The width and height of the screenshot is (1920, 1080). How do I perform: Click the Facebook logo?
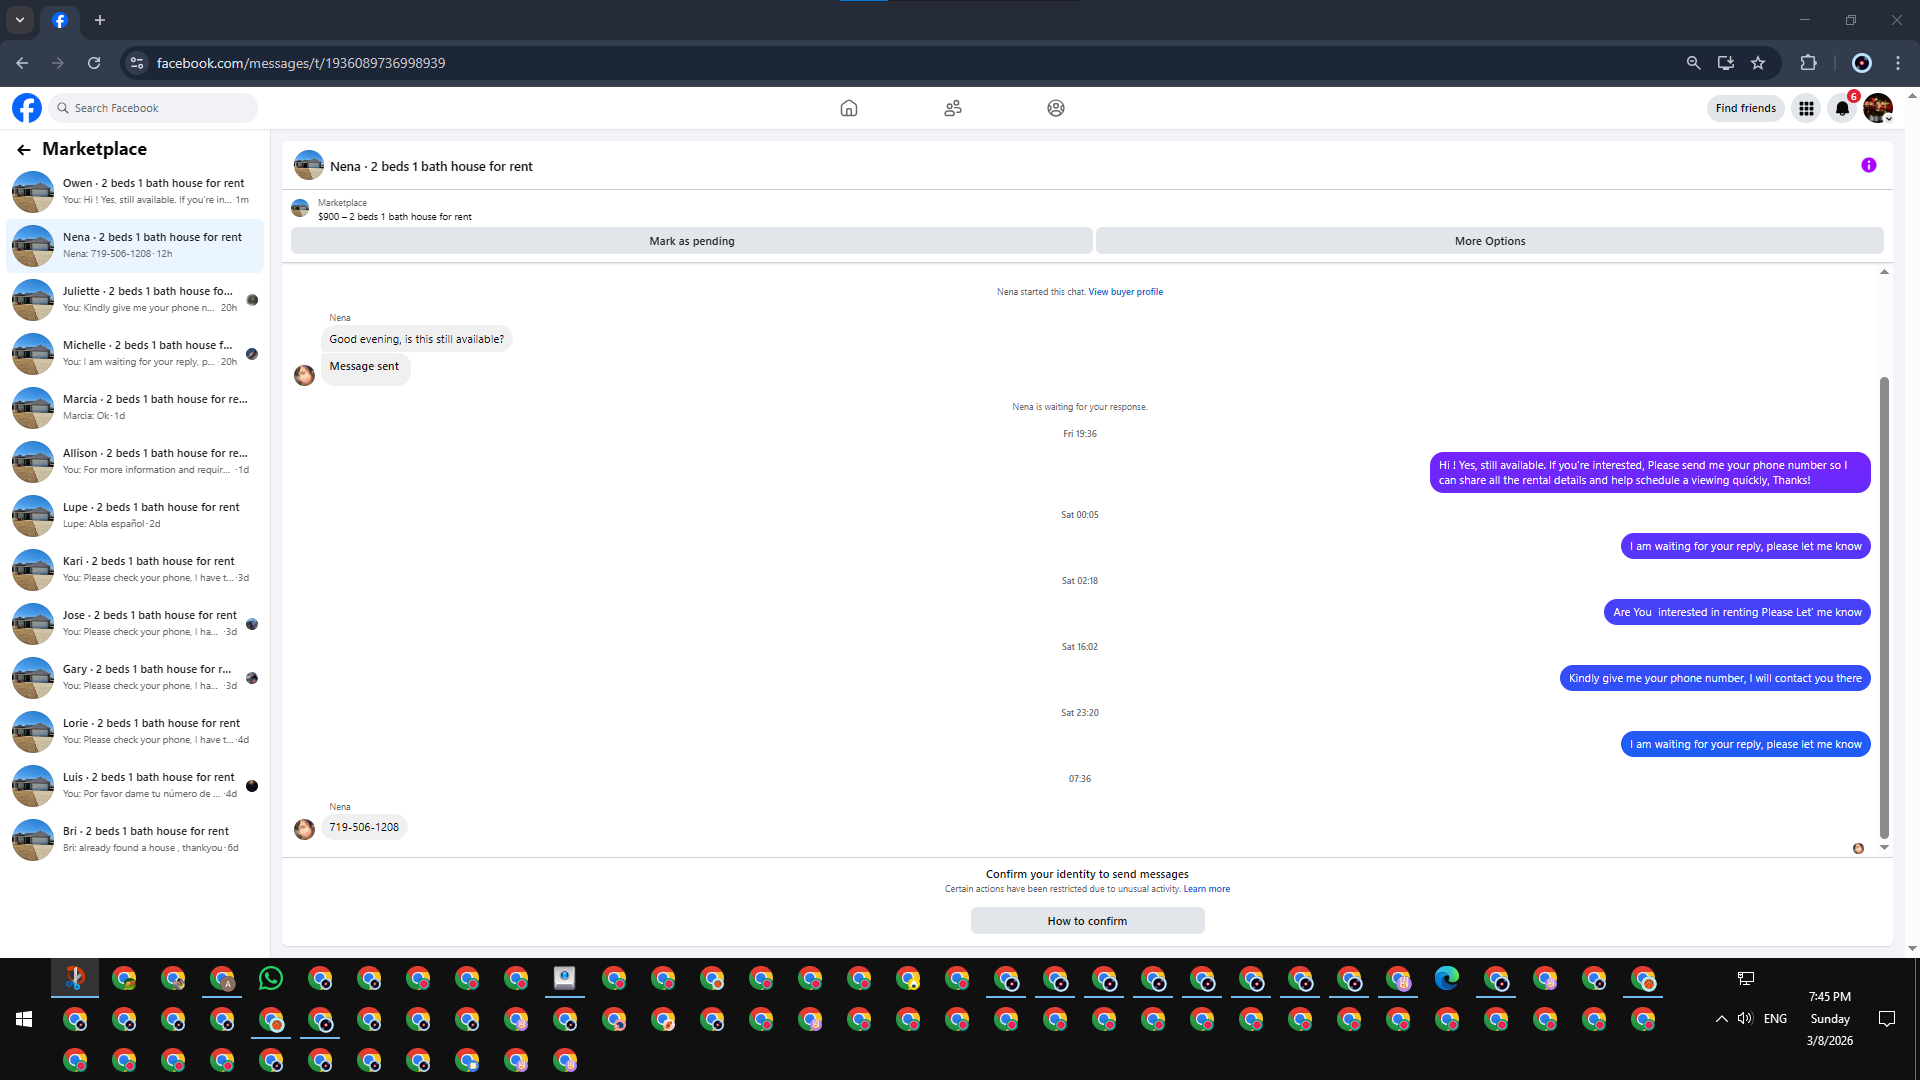(x=27, y=108)
